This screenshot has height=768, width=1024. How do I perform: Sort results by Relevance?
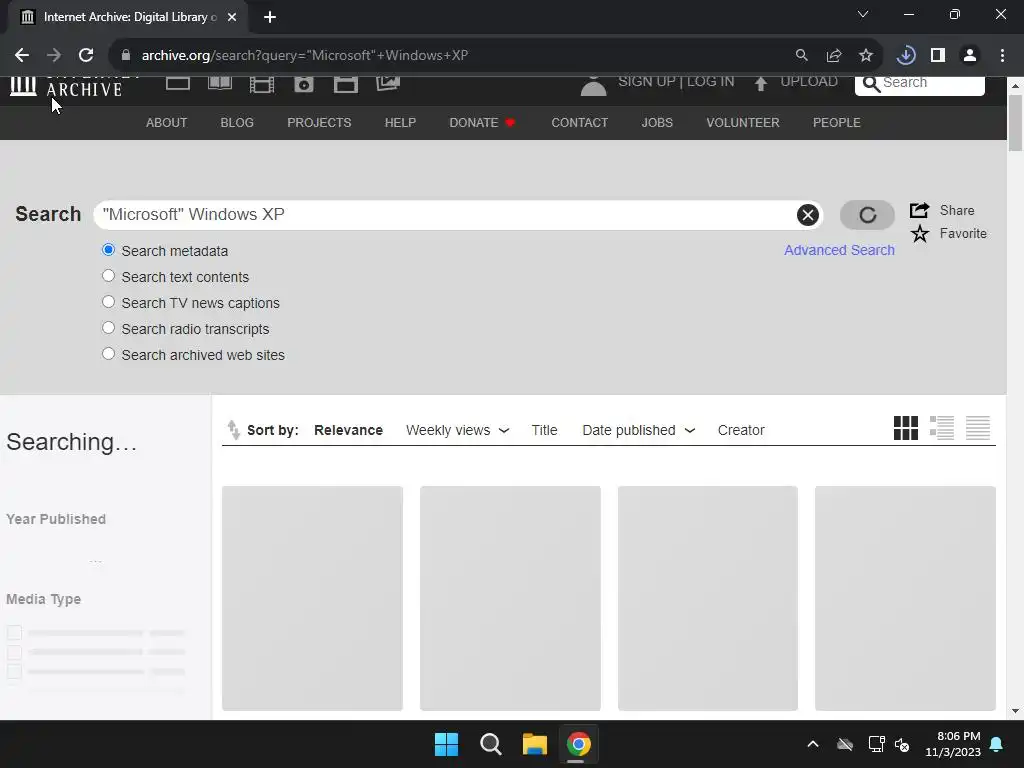click(x=348, y=430)
